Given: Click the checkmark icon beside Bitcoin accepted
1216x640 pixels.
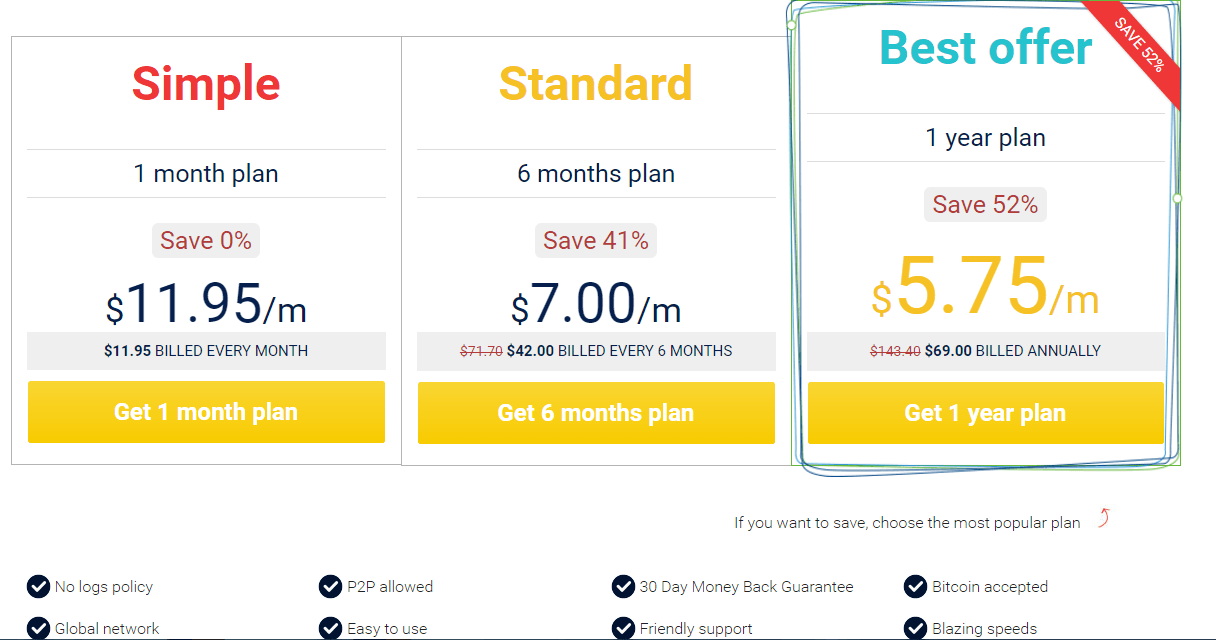Looking at the screenshot, I should (915, 586).
